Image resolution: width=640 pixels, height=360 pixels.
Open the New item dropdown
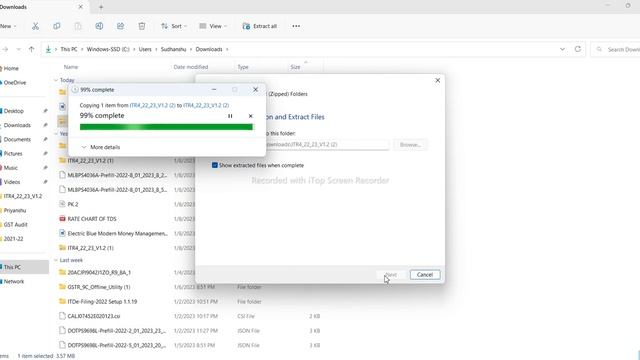[8, 26]
